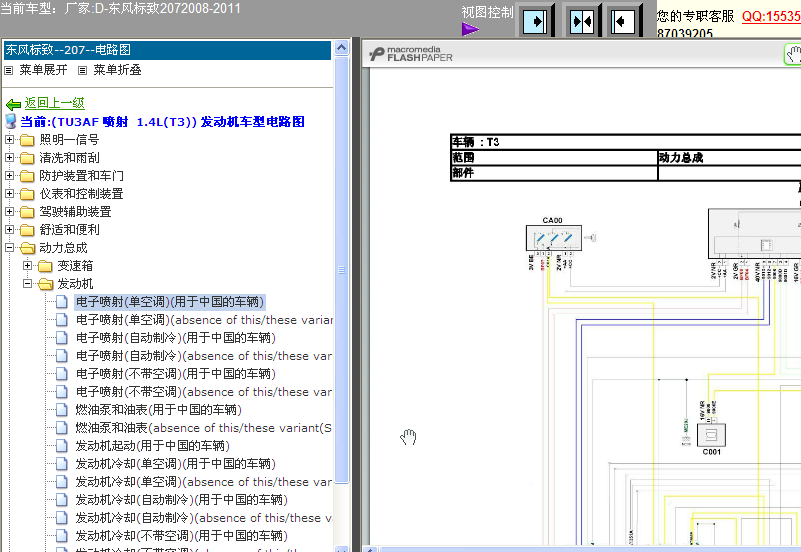Viewport: 801px width, 552px height.
Task: Open 发动机冷却(单空调)(用于中国的车辆) diagram
Action: tap(176, 464)
